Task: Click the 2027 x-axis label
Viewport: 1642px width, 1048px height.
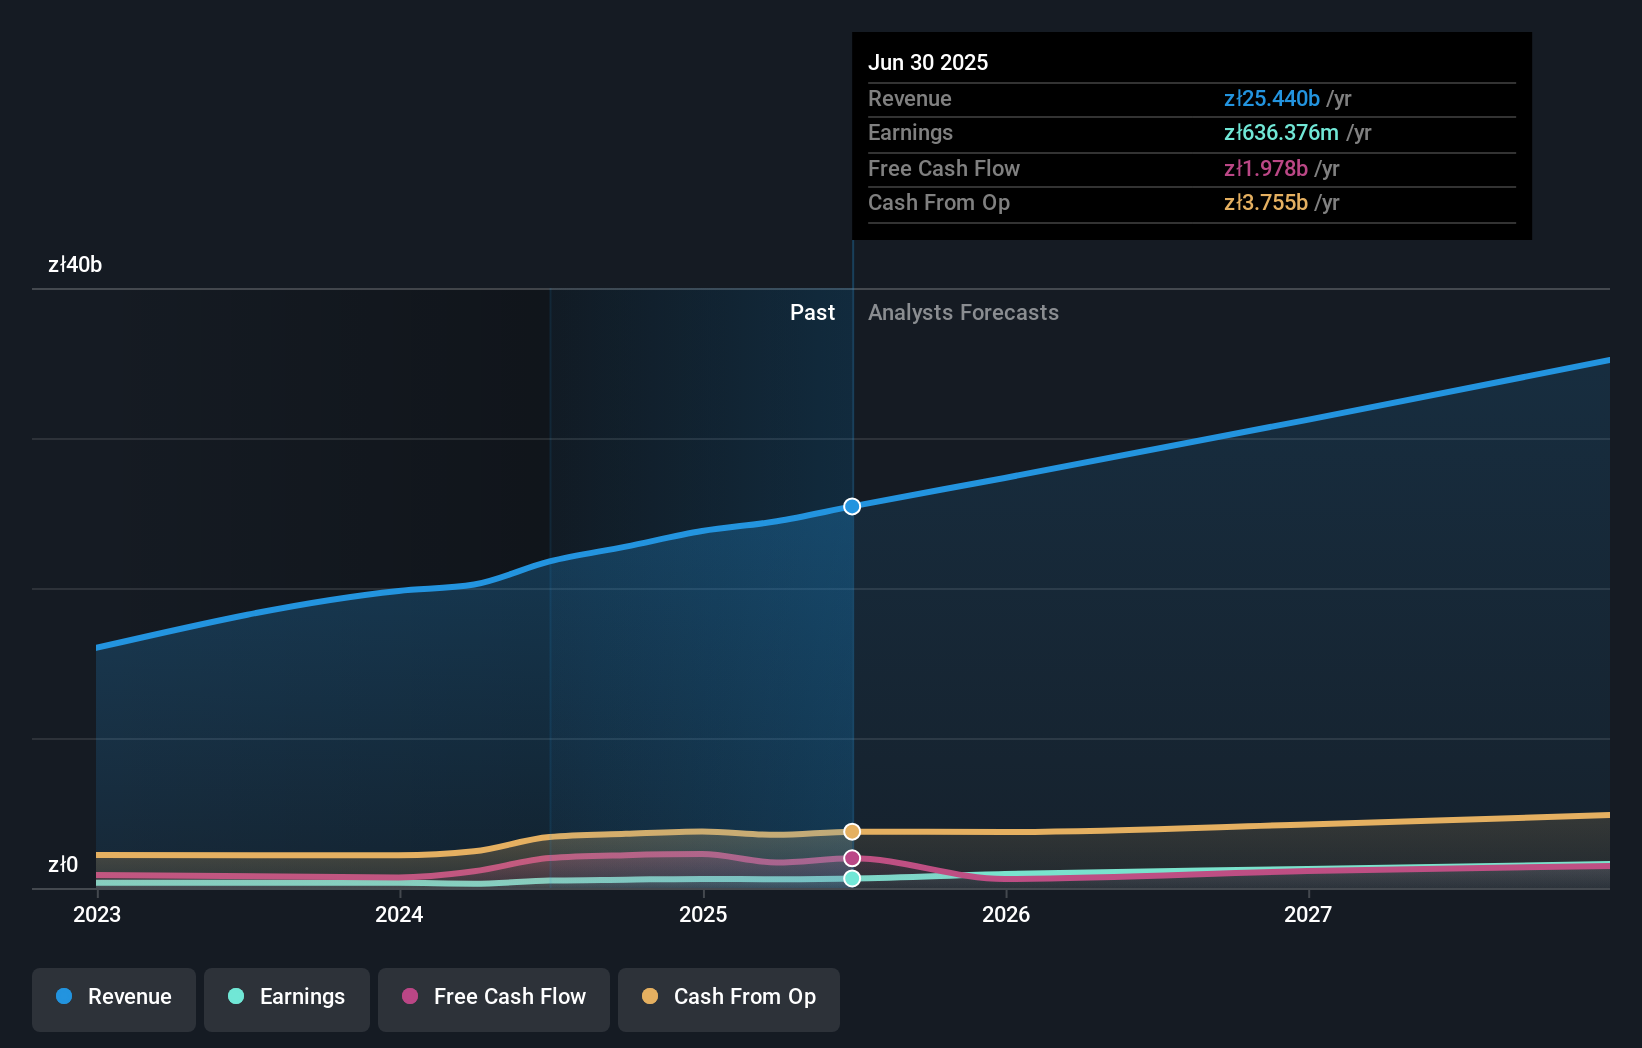Action: [1308, 914]
